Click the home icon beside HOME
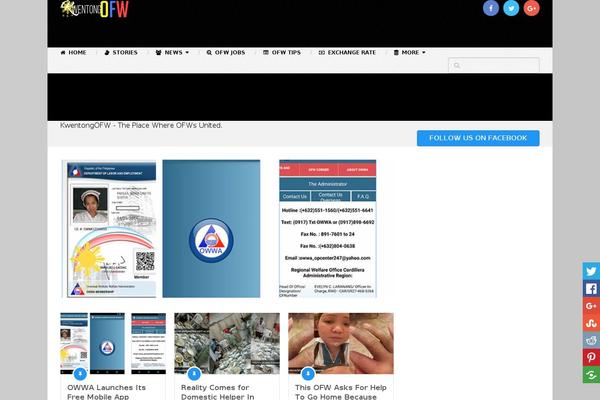Viewport: 600px width, 400px height. (63, 52)
